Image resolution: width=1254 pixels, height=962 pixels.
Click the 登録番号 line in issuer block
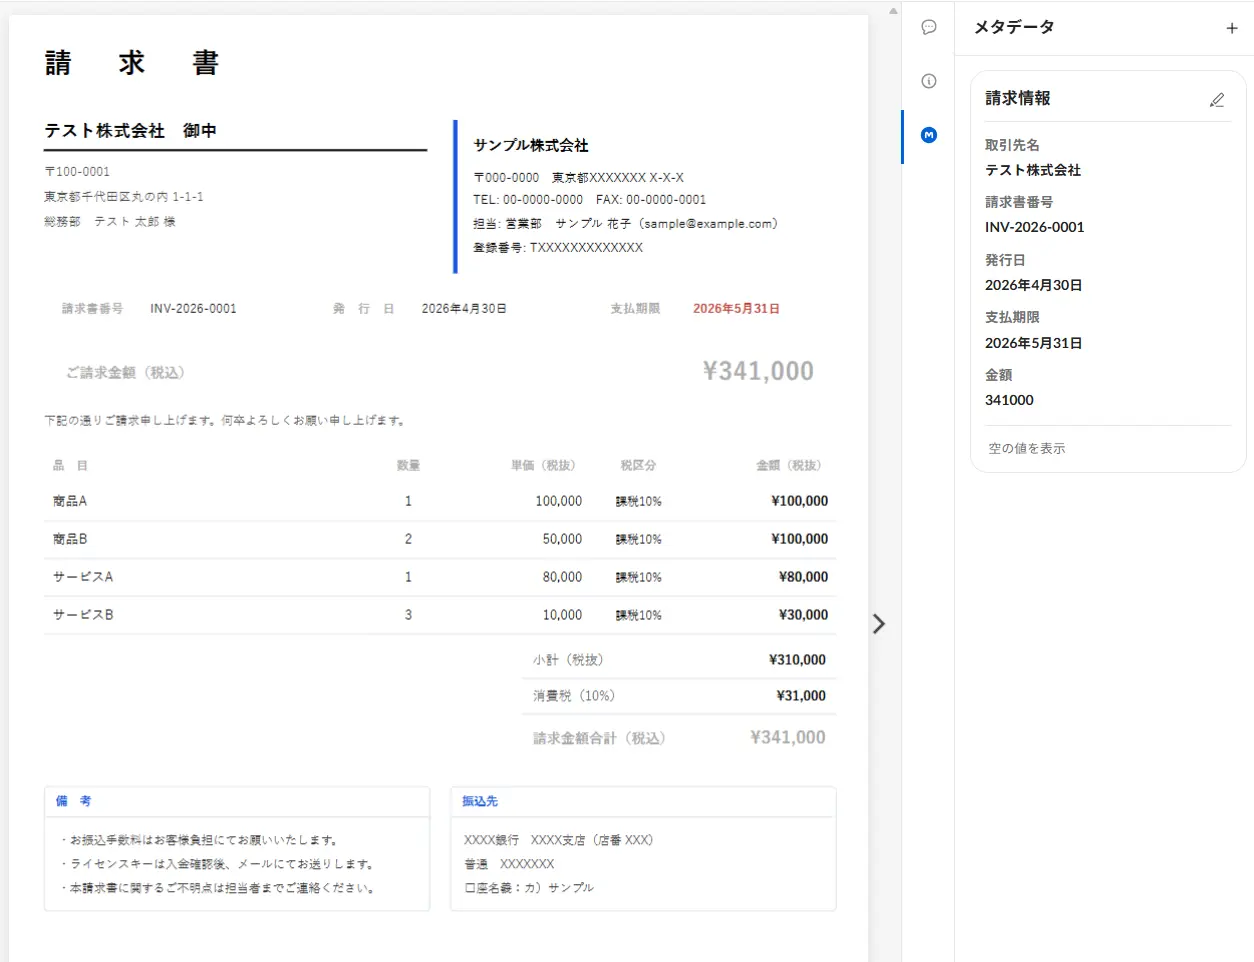click(x=558, y=248)
